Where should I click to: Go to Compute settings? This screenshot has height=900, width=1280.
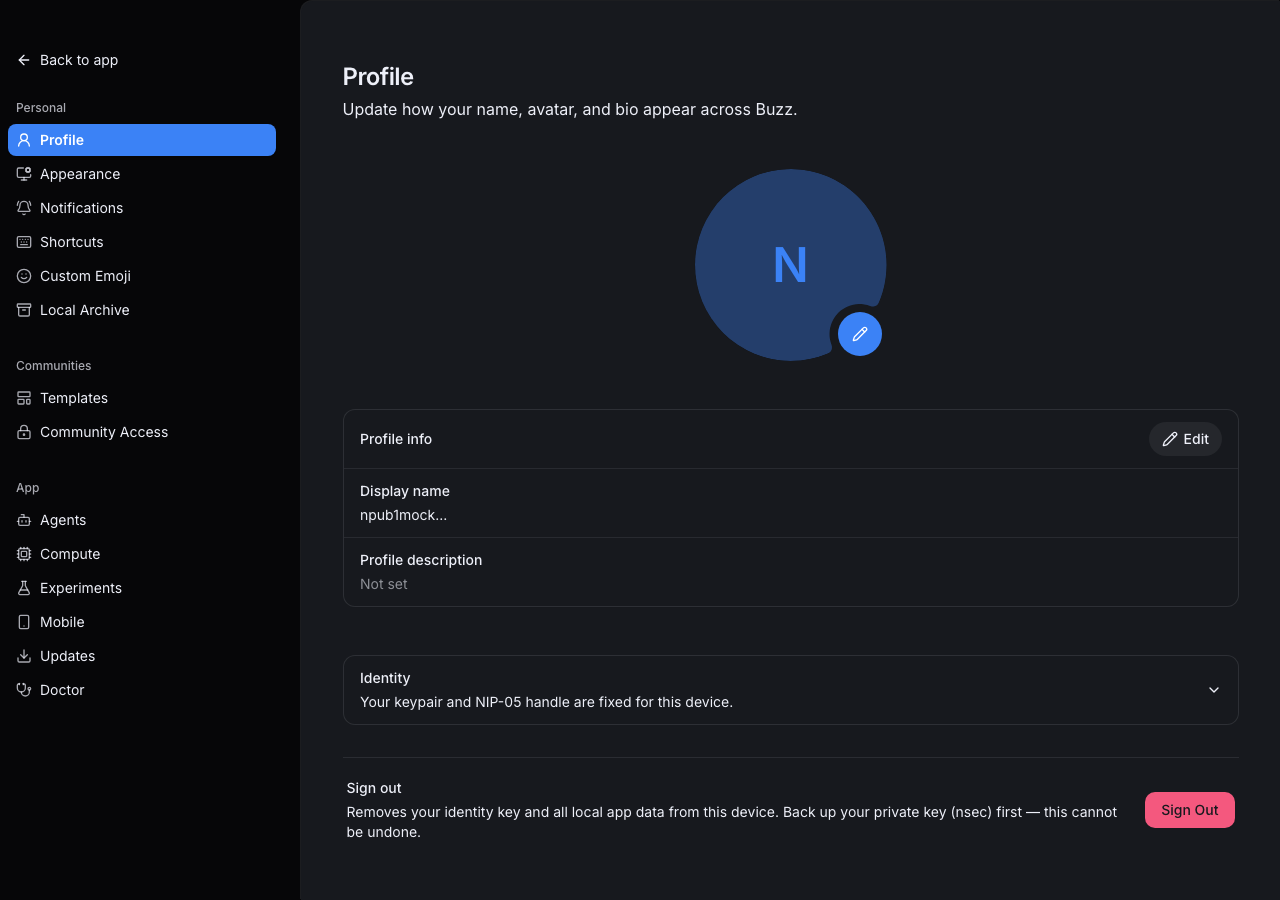pos(142,554)
